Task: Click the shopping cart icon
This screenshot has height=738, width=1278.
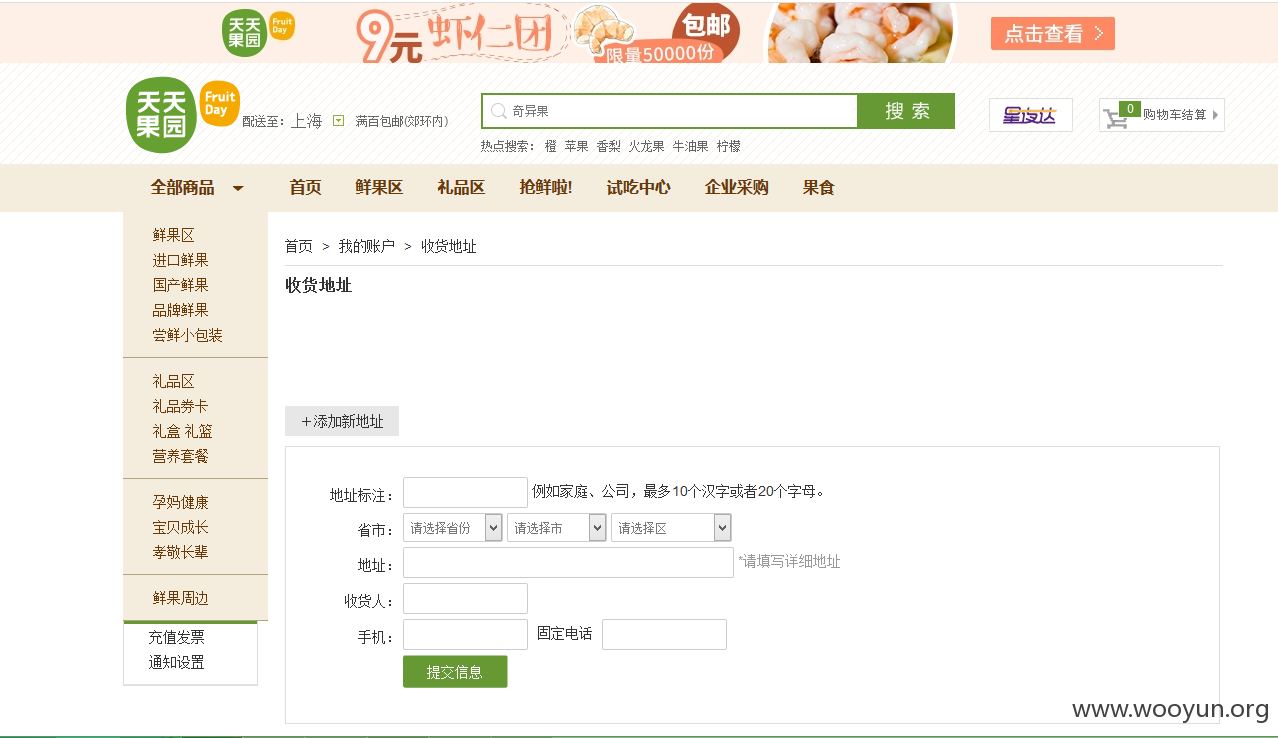Action: [1115, 118]
